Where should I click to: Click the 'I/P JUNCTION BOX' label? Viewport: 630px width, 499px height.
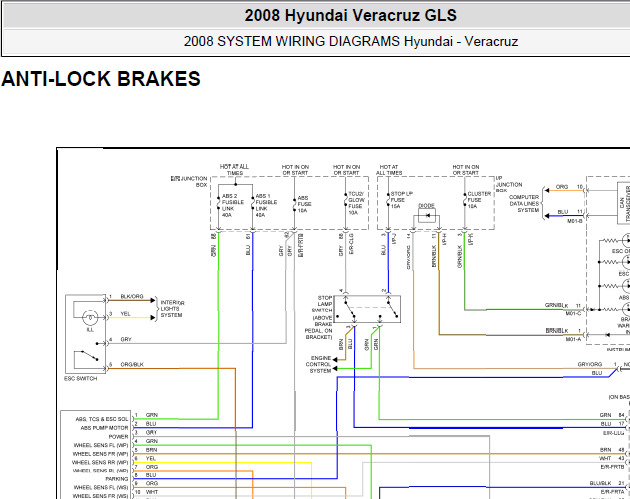pyautogui.click(x=509, y=184)
